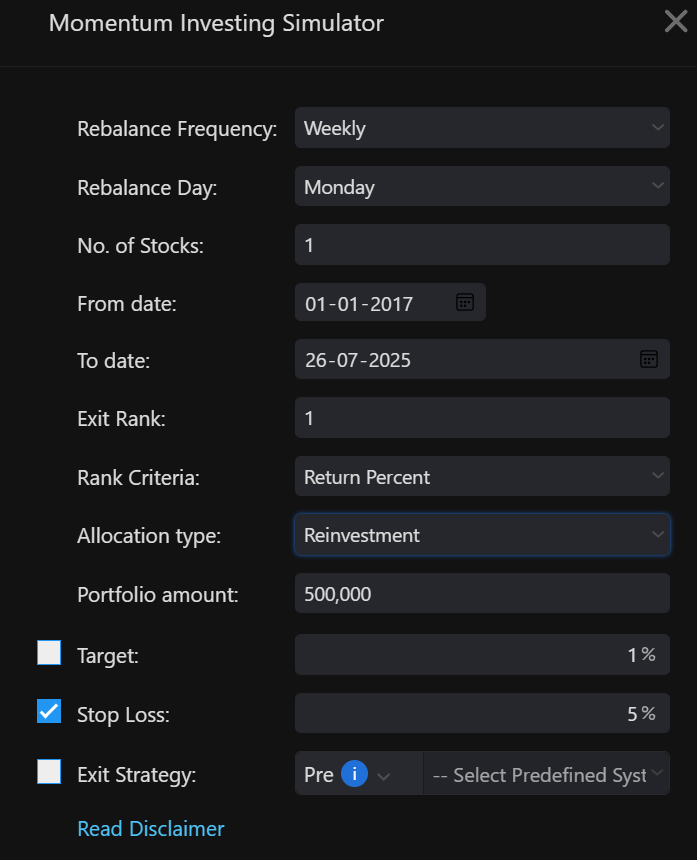Open the Pre exit strategy type dropdown

point(359,774)
